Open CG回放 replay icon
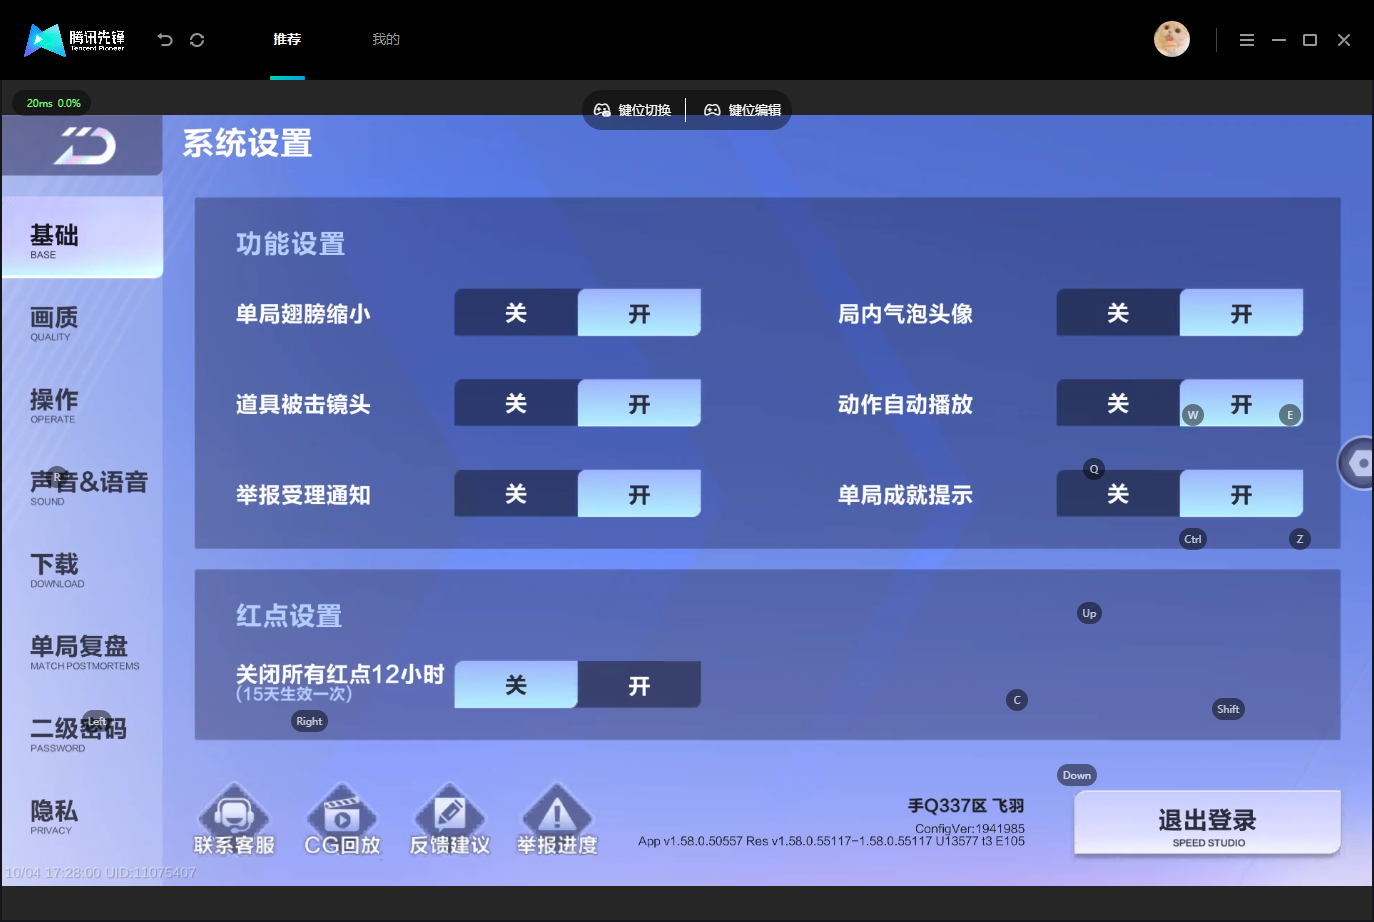The image size is (1374, 922). tap(342, 820)
